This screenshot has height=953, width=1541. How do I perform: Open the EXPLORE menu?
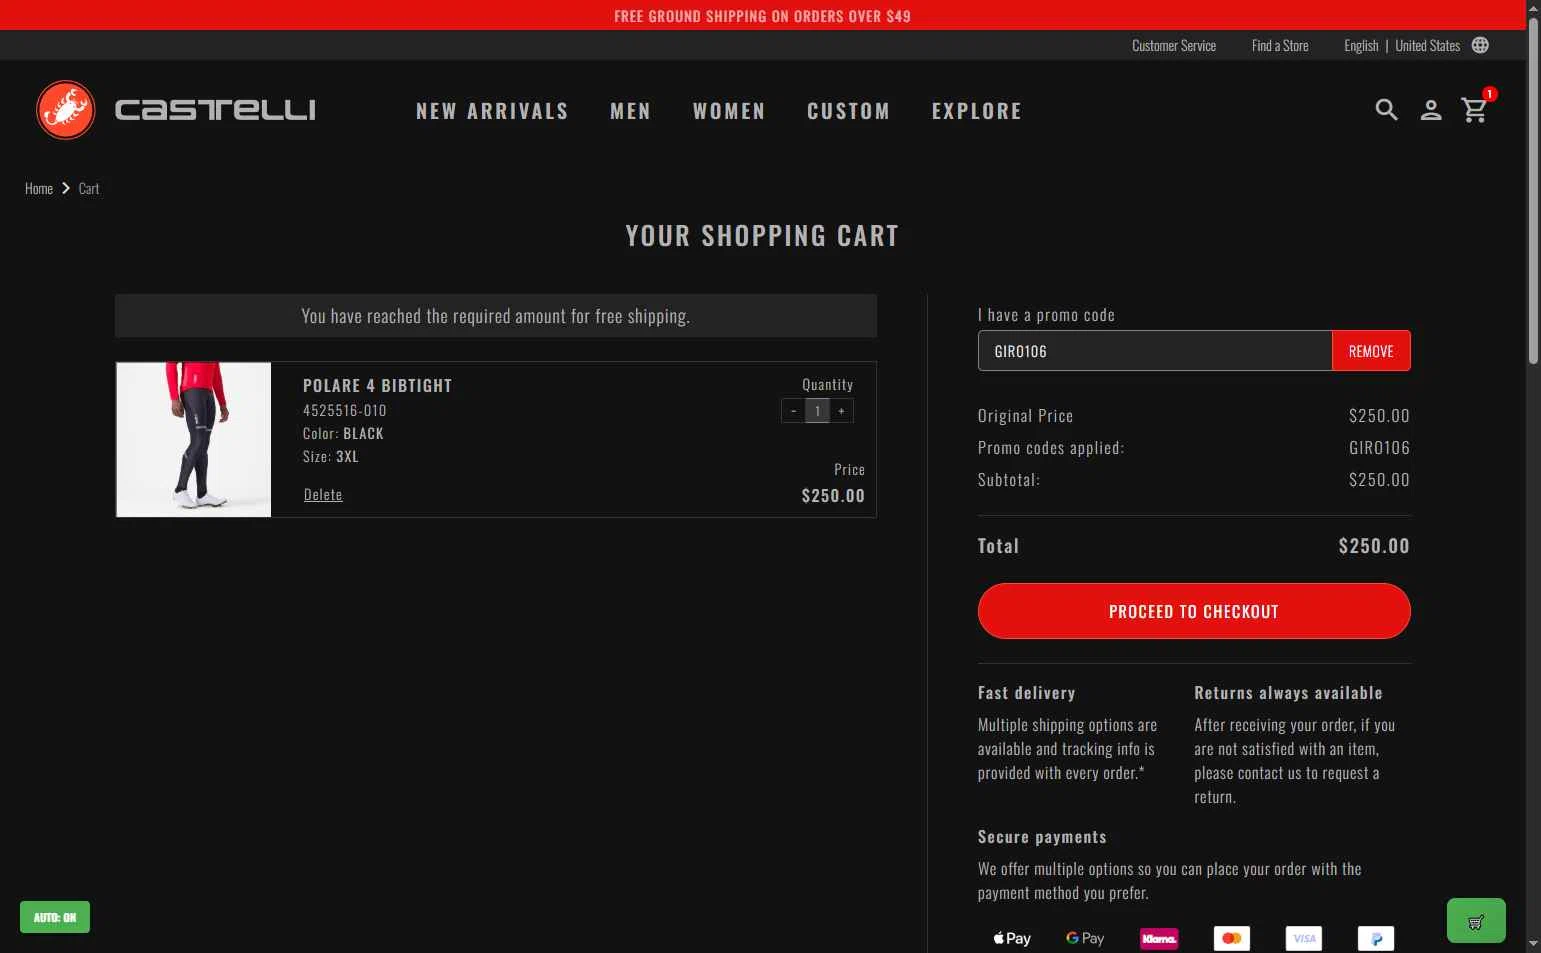coord(977,111)
